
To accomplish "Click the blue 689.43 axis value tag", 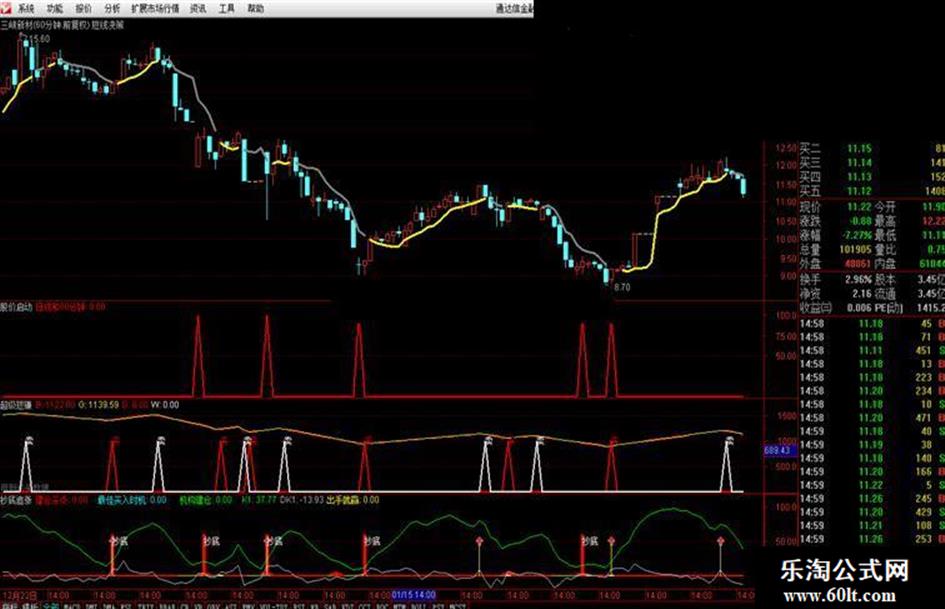I will pyautogui.click(x=780, y=450).
